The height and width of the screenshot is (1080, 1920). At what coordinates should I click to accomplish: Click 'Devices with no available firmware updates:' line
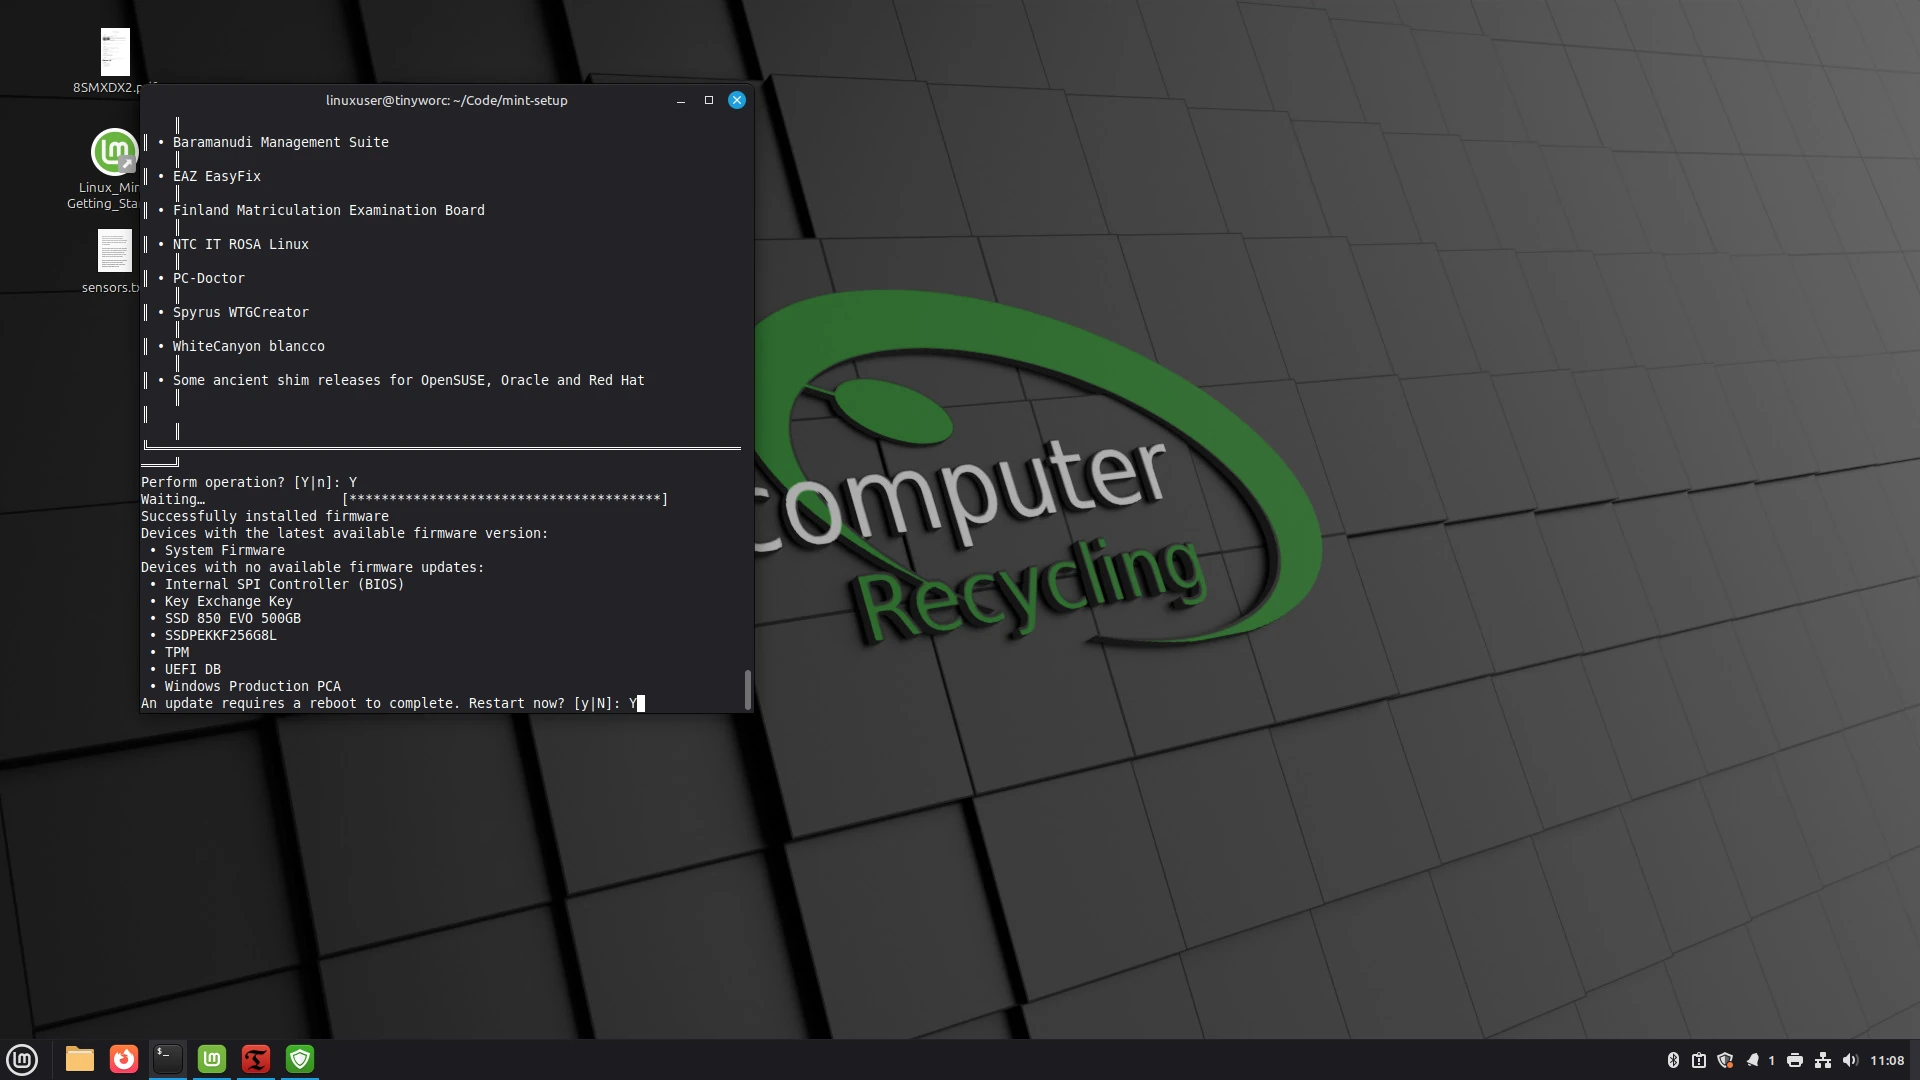click(313, 567)
